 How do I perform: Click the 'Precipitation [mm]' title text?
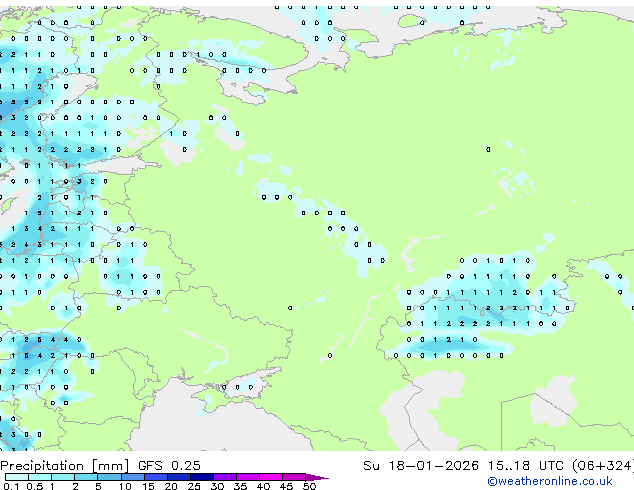click(65, 466)
